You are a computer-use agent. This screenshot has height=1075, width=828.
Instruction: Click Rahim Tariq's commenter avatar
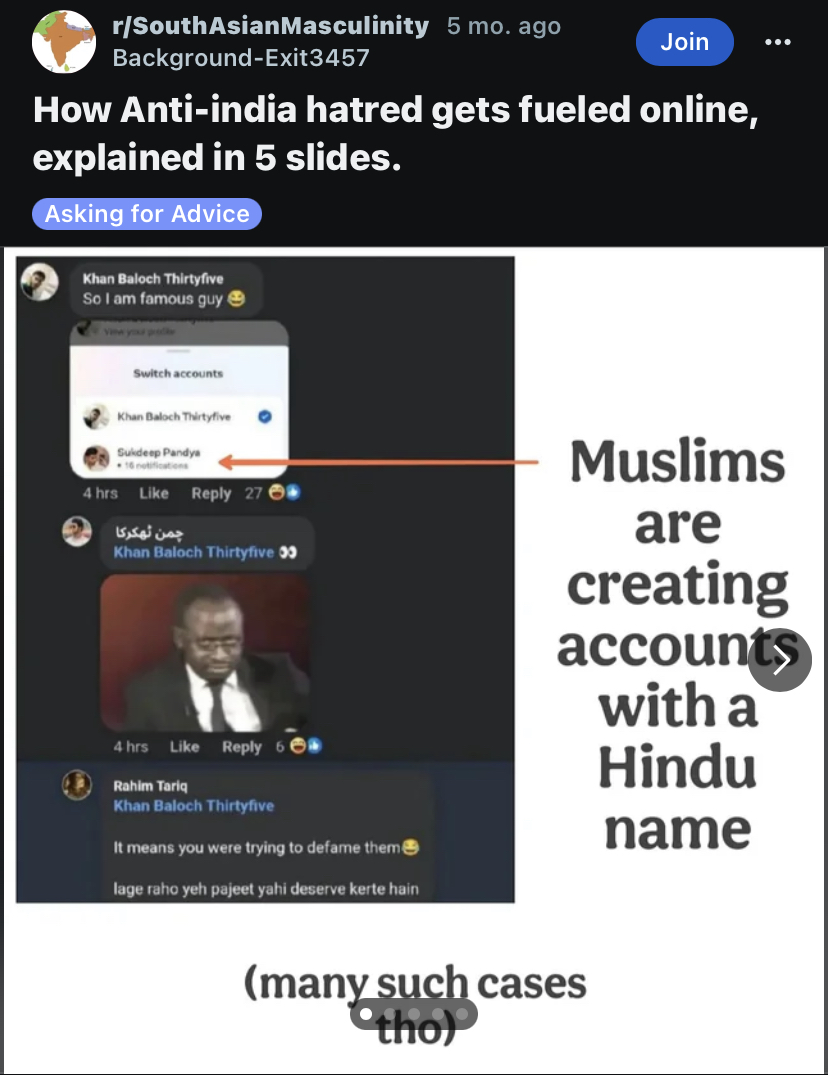click(x=77, y=785)
